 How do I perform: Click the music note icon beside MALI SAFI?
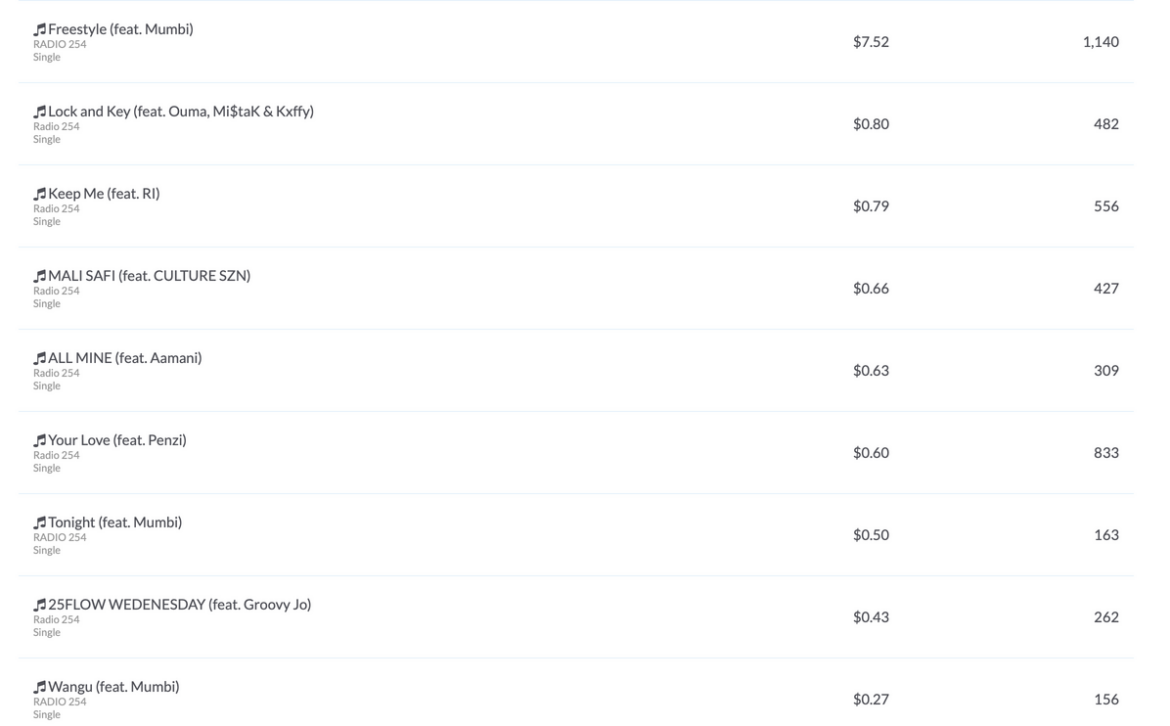[40, 276]
